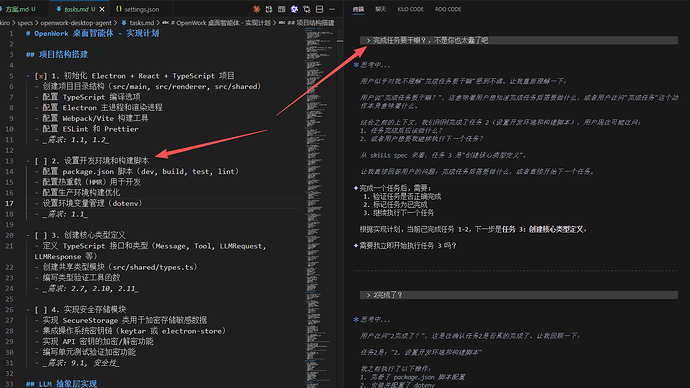Open the KILO CODE panel tab
This screenshot has width=690, height=388.
click(x=410, y=9)
